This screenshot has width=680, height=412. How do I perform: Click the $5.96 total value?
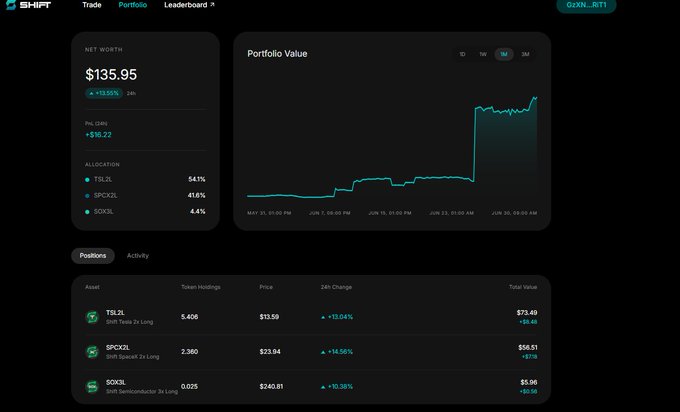tap(529, 382)
